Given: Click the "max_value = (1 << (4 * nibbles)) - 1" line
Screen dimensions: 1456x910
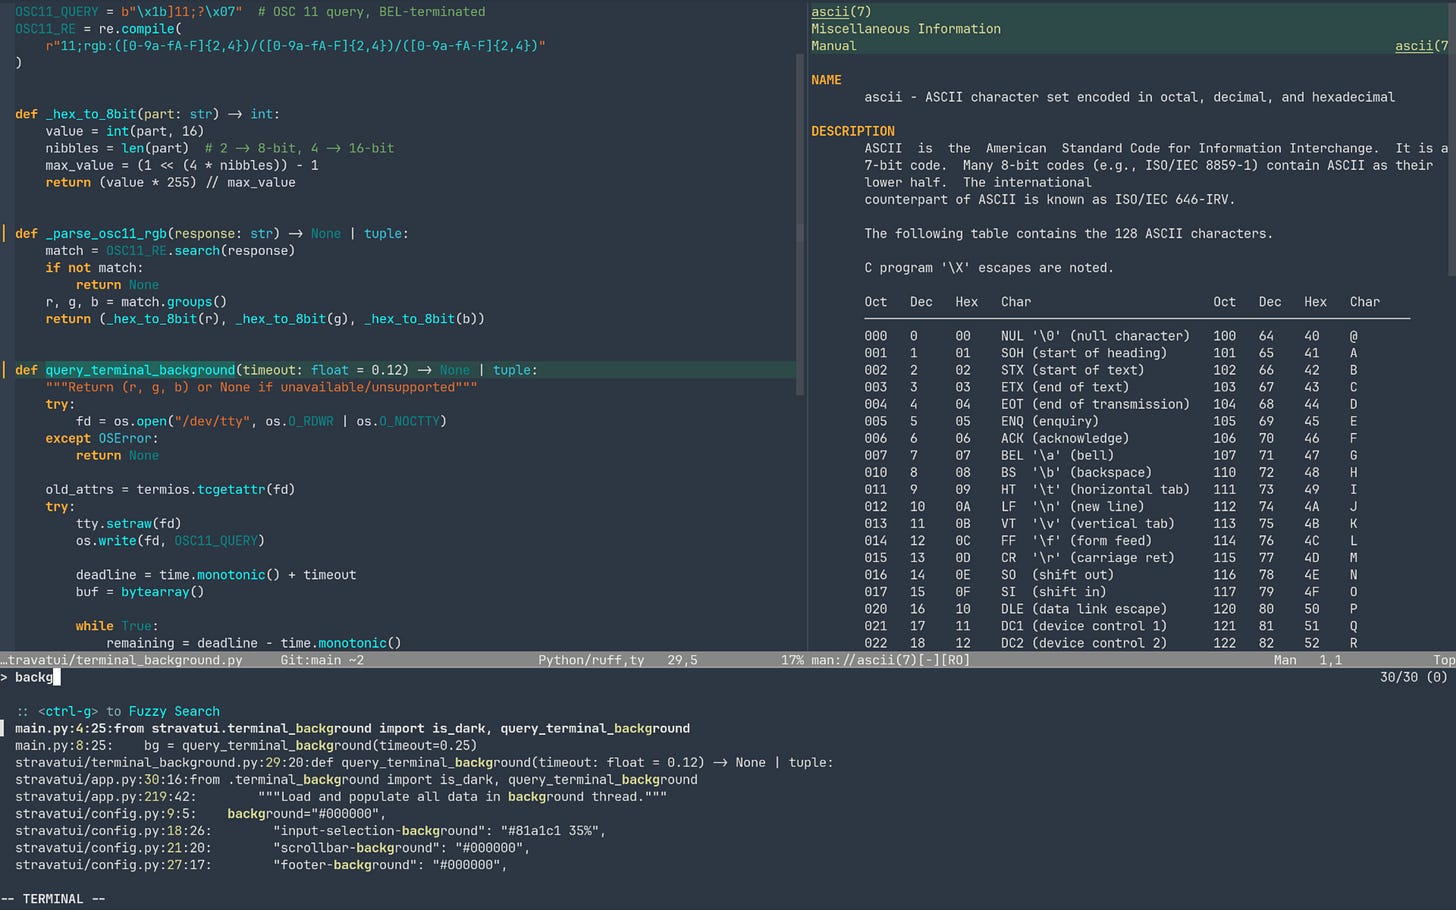Looking at the screenshot, I should pos(182,165).
